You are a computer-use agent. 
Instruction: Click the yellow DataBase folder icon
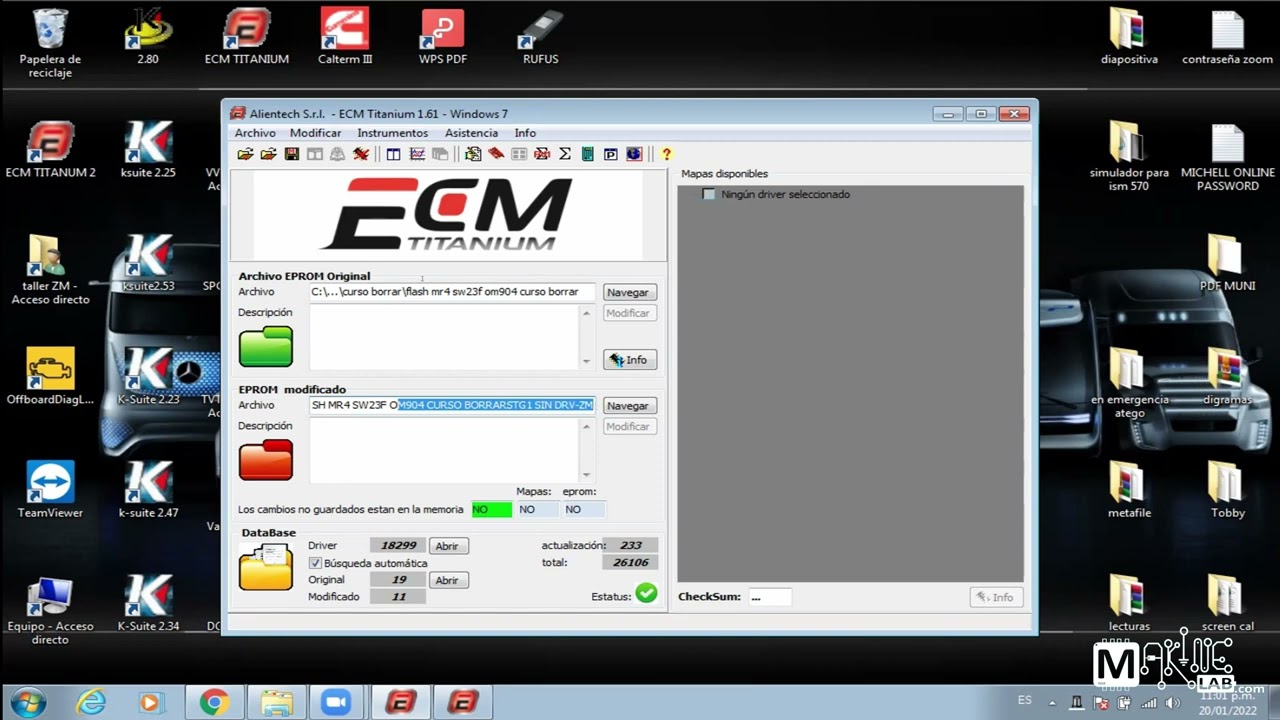(266, 567)
